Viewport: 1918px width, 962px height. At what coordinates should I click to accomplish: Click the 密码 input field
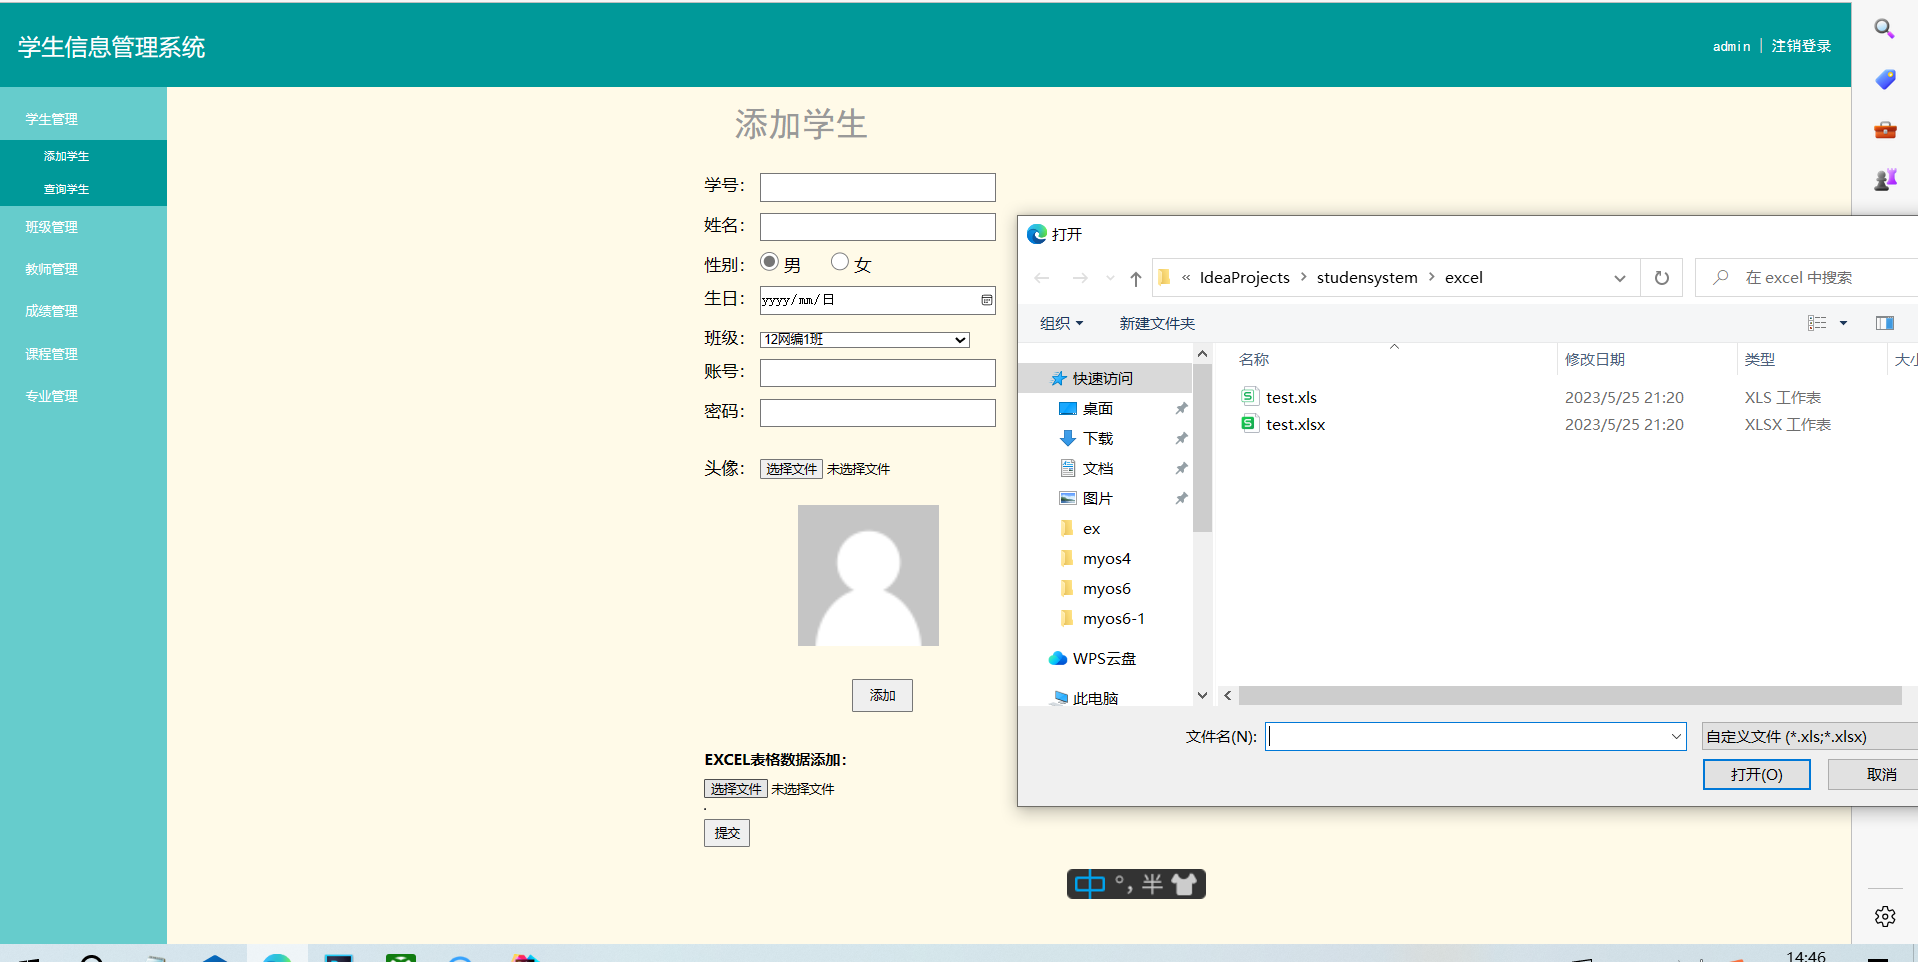click(878, 413)
